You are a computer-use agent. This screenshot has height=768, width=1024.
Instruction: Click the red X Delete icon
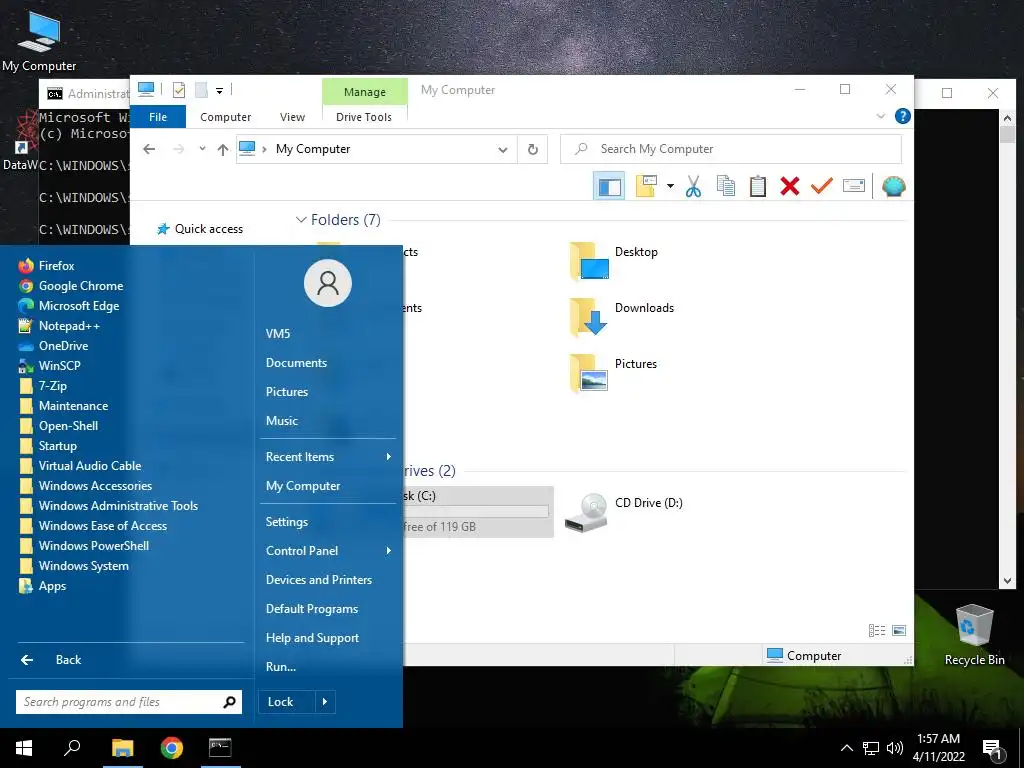click(790, 186)
